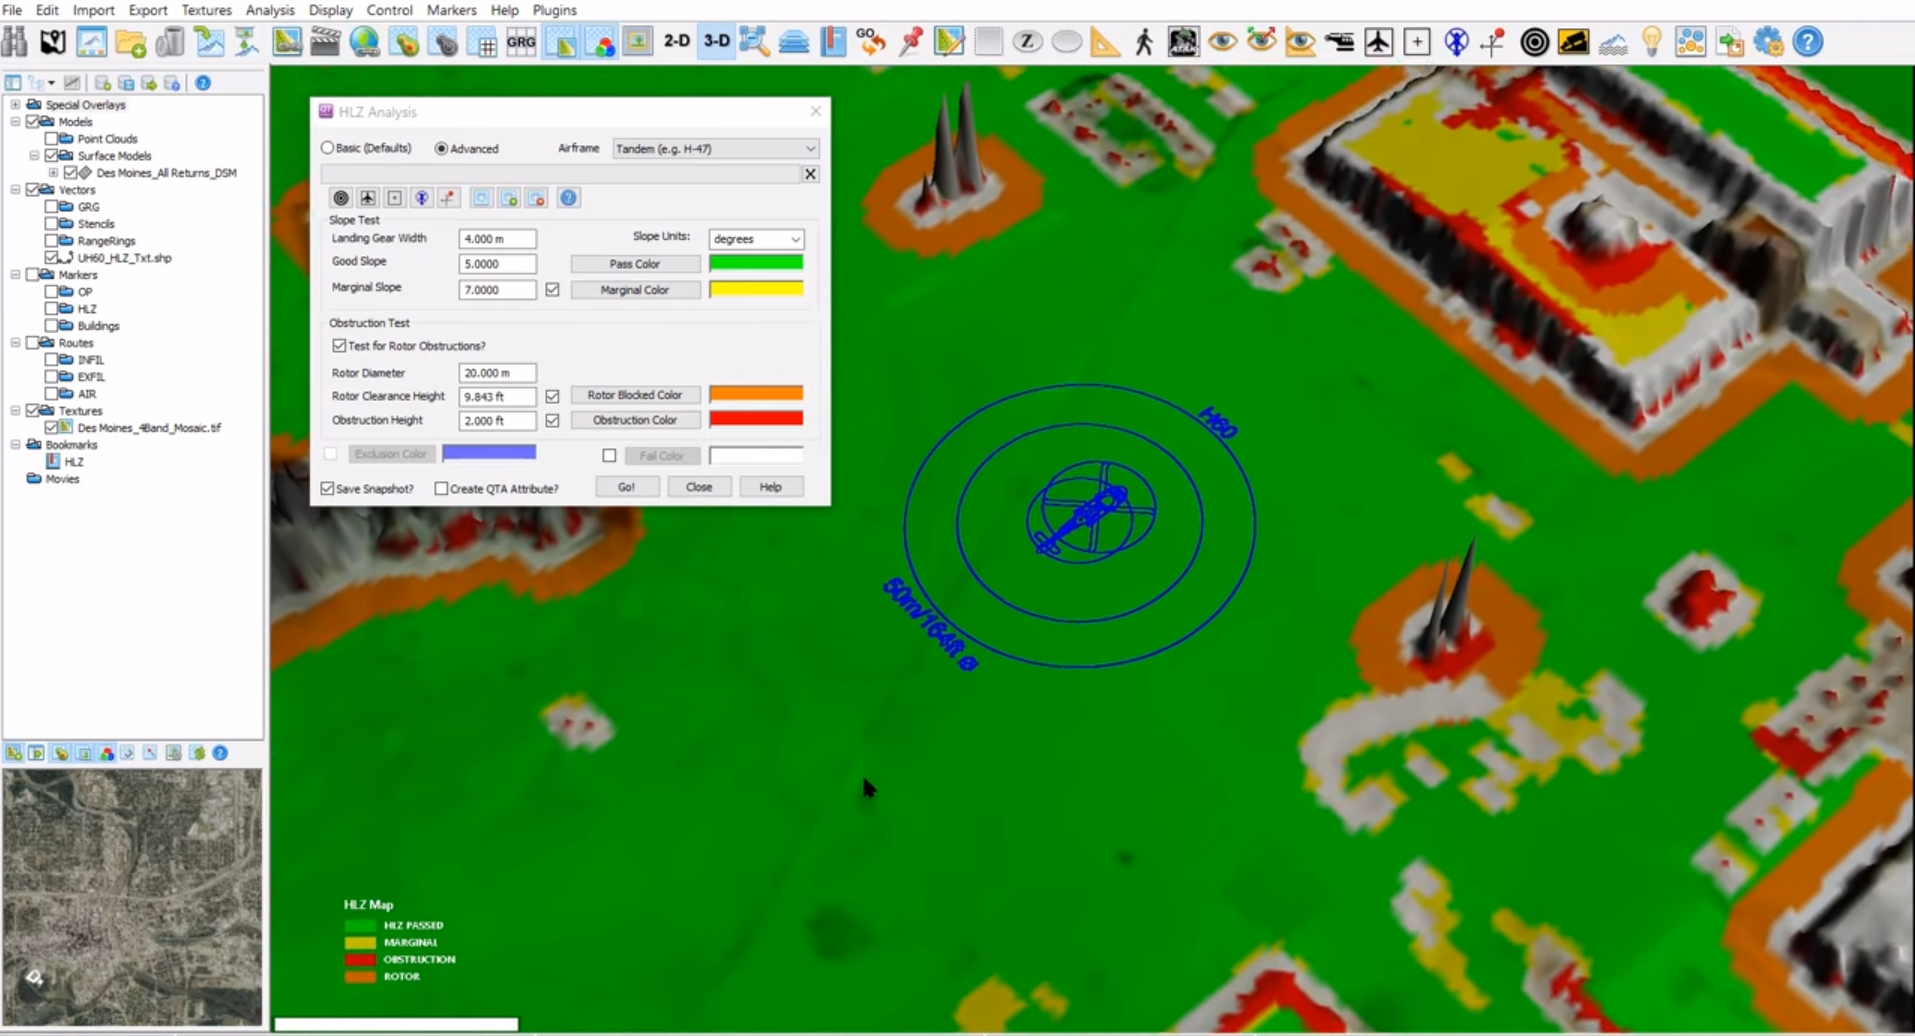This screenshot has width=1915, height=1036.
Task: Collapse the Vectors tree node
Action: (x=16, y=190)
